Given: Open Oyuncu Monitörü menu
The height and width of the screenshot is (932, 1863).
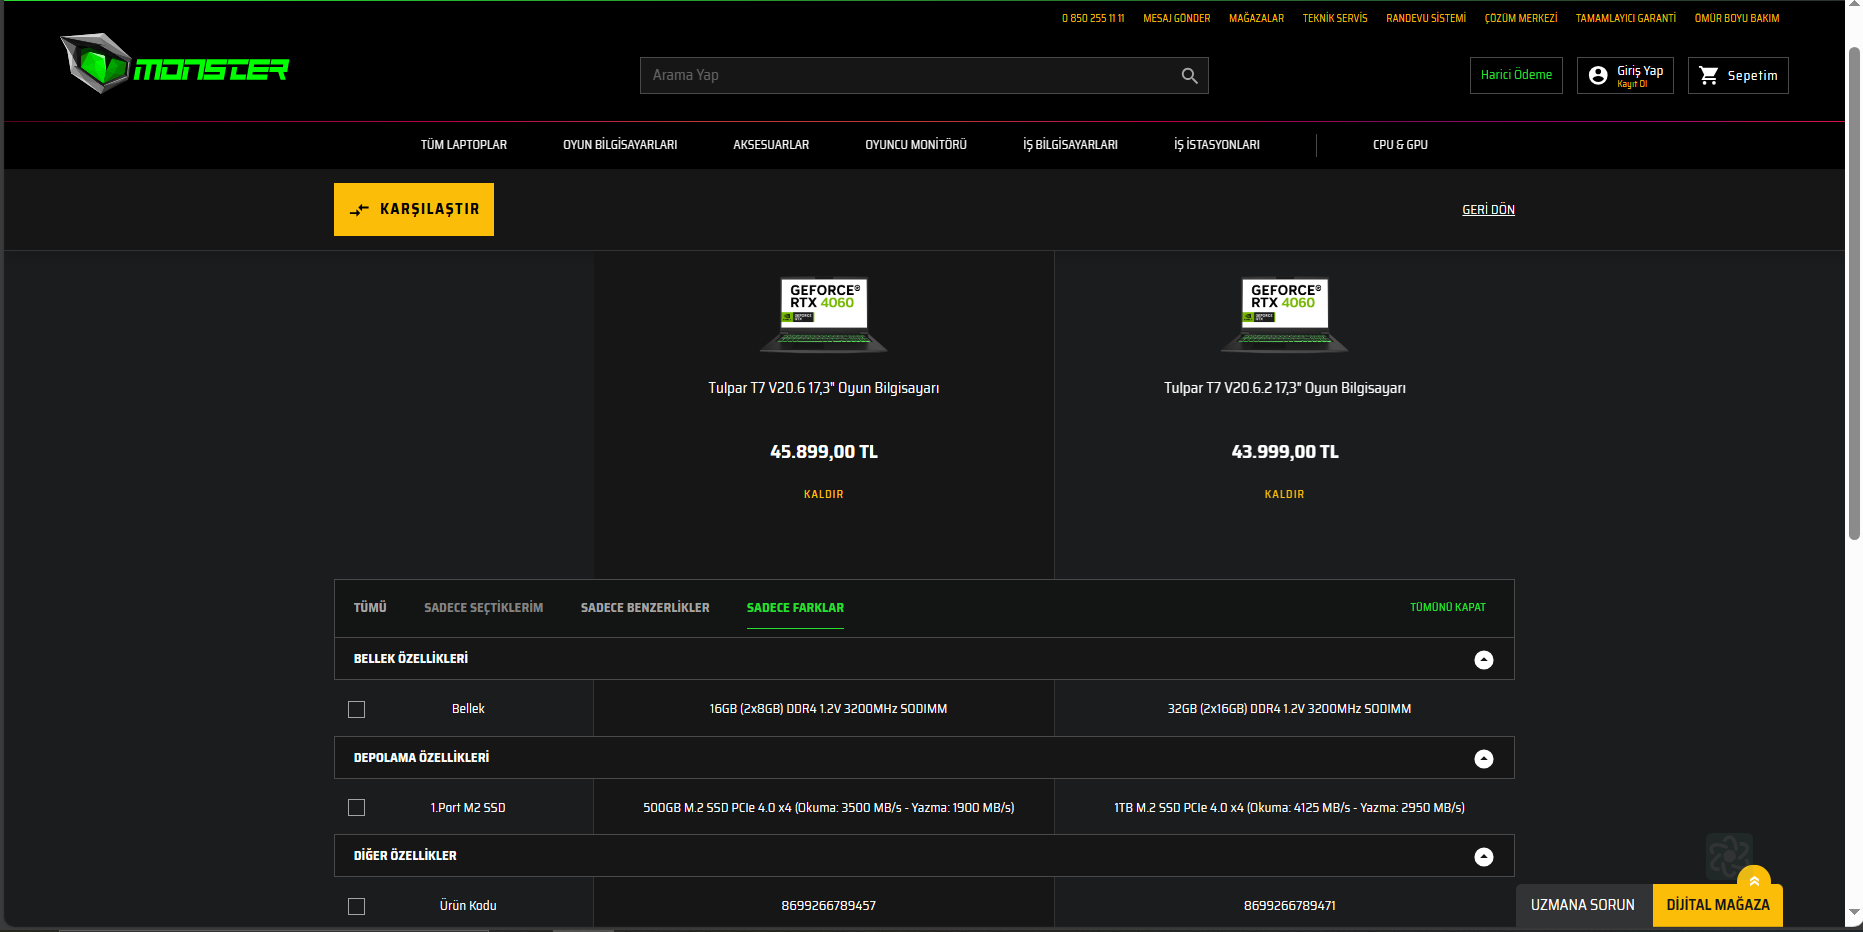Looking at the screenshot, I should pyautogui.click(x=916, y=145).
